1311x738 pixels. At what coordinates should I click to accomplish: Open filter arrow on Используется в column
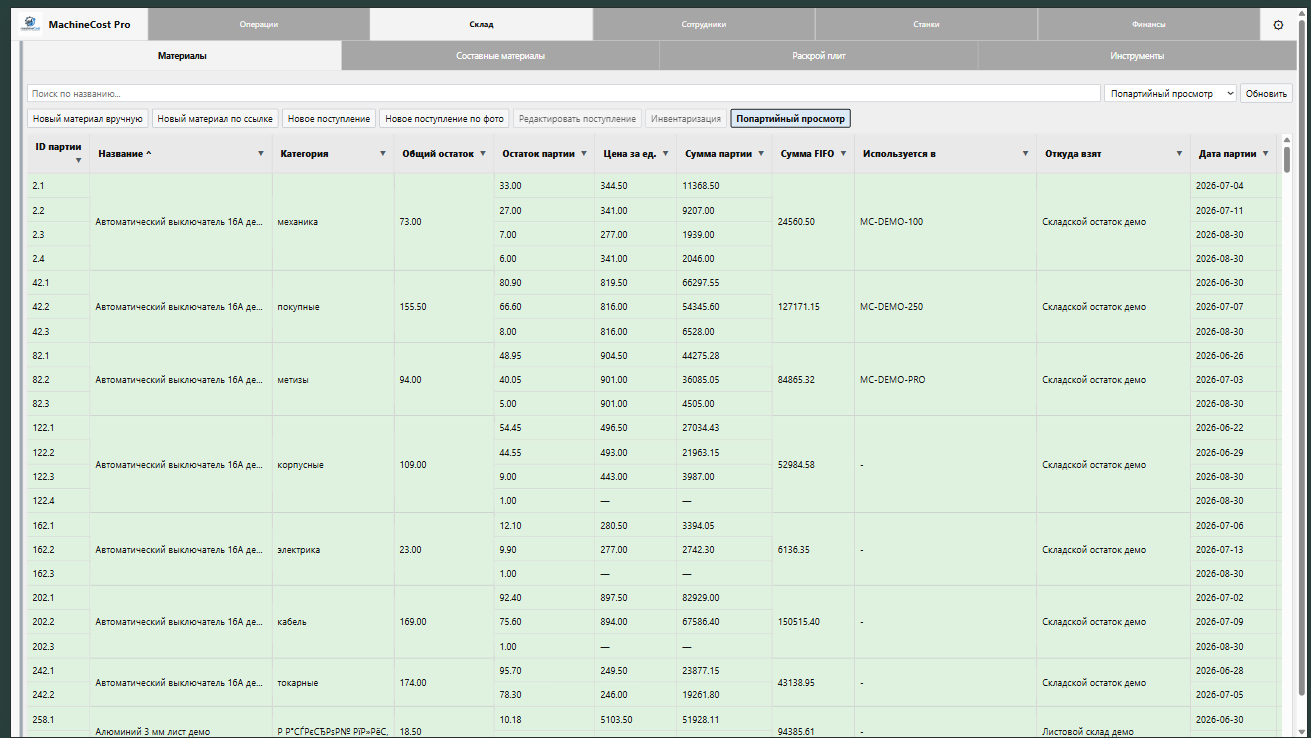point(1025,154)
